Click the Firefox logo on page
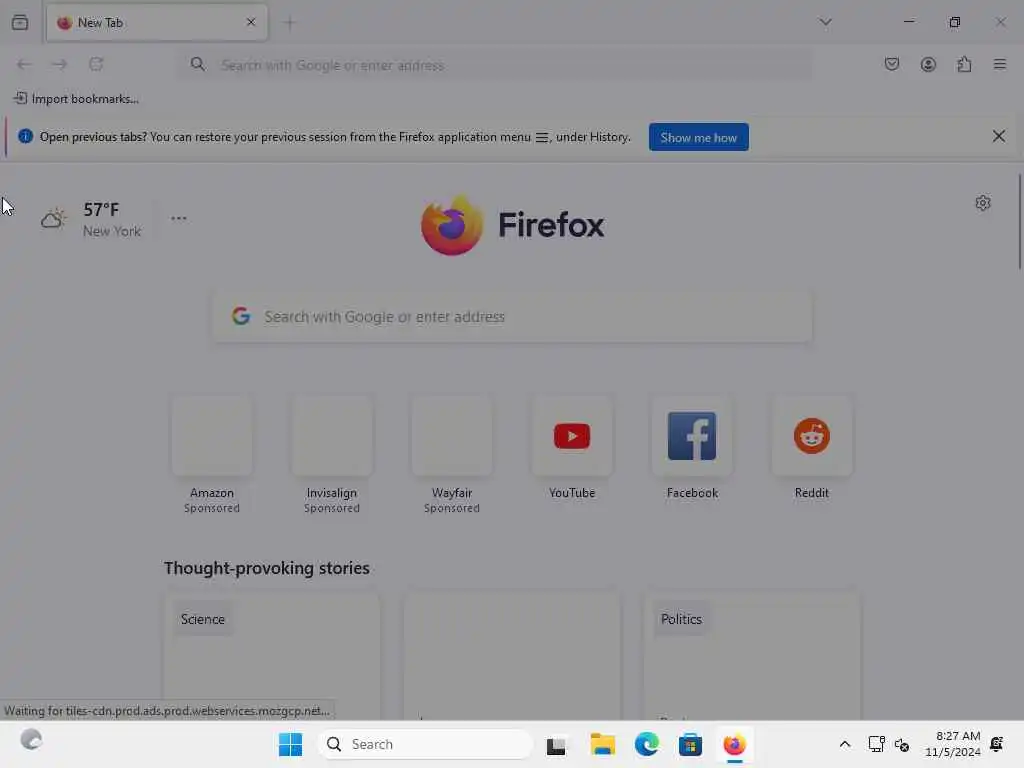 512,225
